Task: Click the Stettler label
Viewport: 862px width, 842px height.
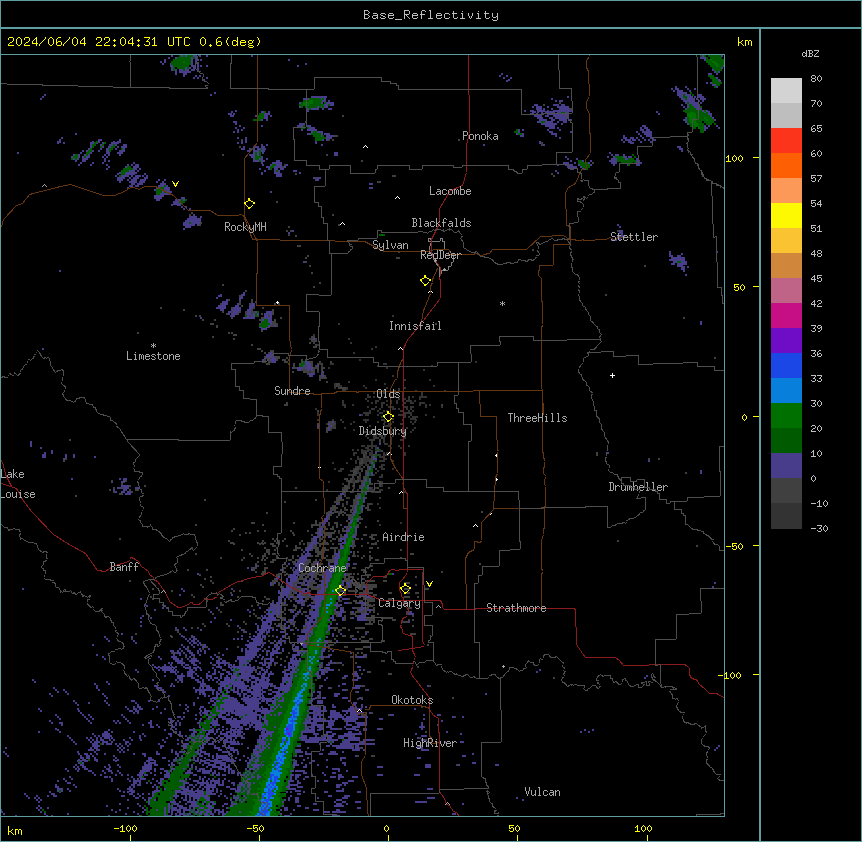Action: pyautogui.click(x=634, y=237)
